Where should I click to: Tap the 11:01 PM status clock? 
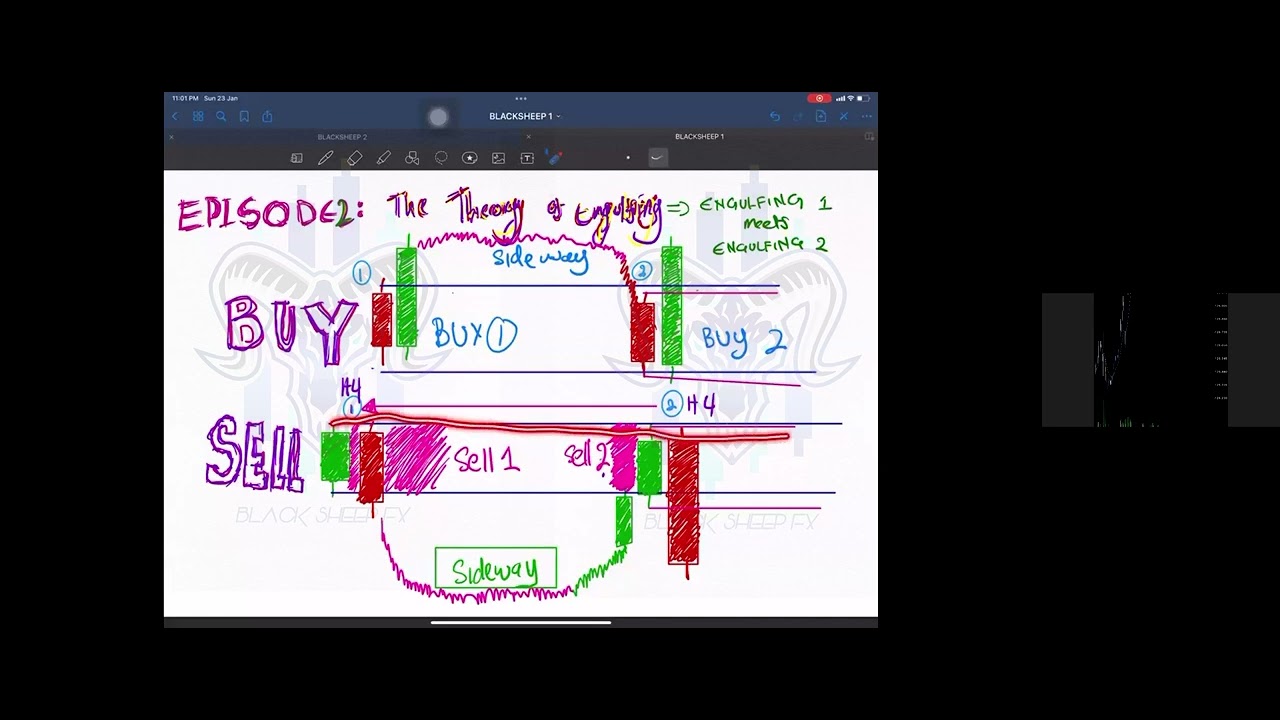[x=185, y=98]
